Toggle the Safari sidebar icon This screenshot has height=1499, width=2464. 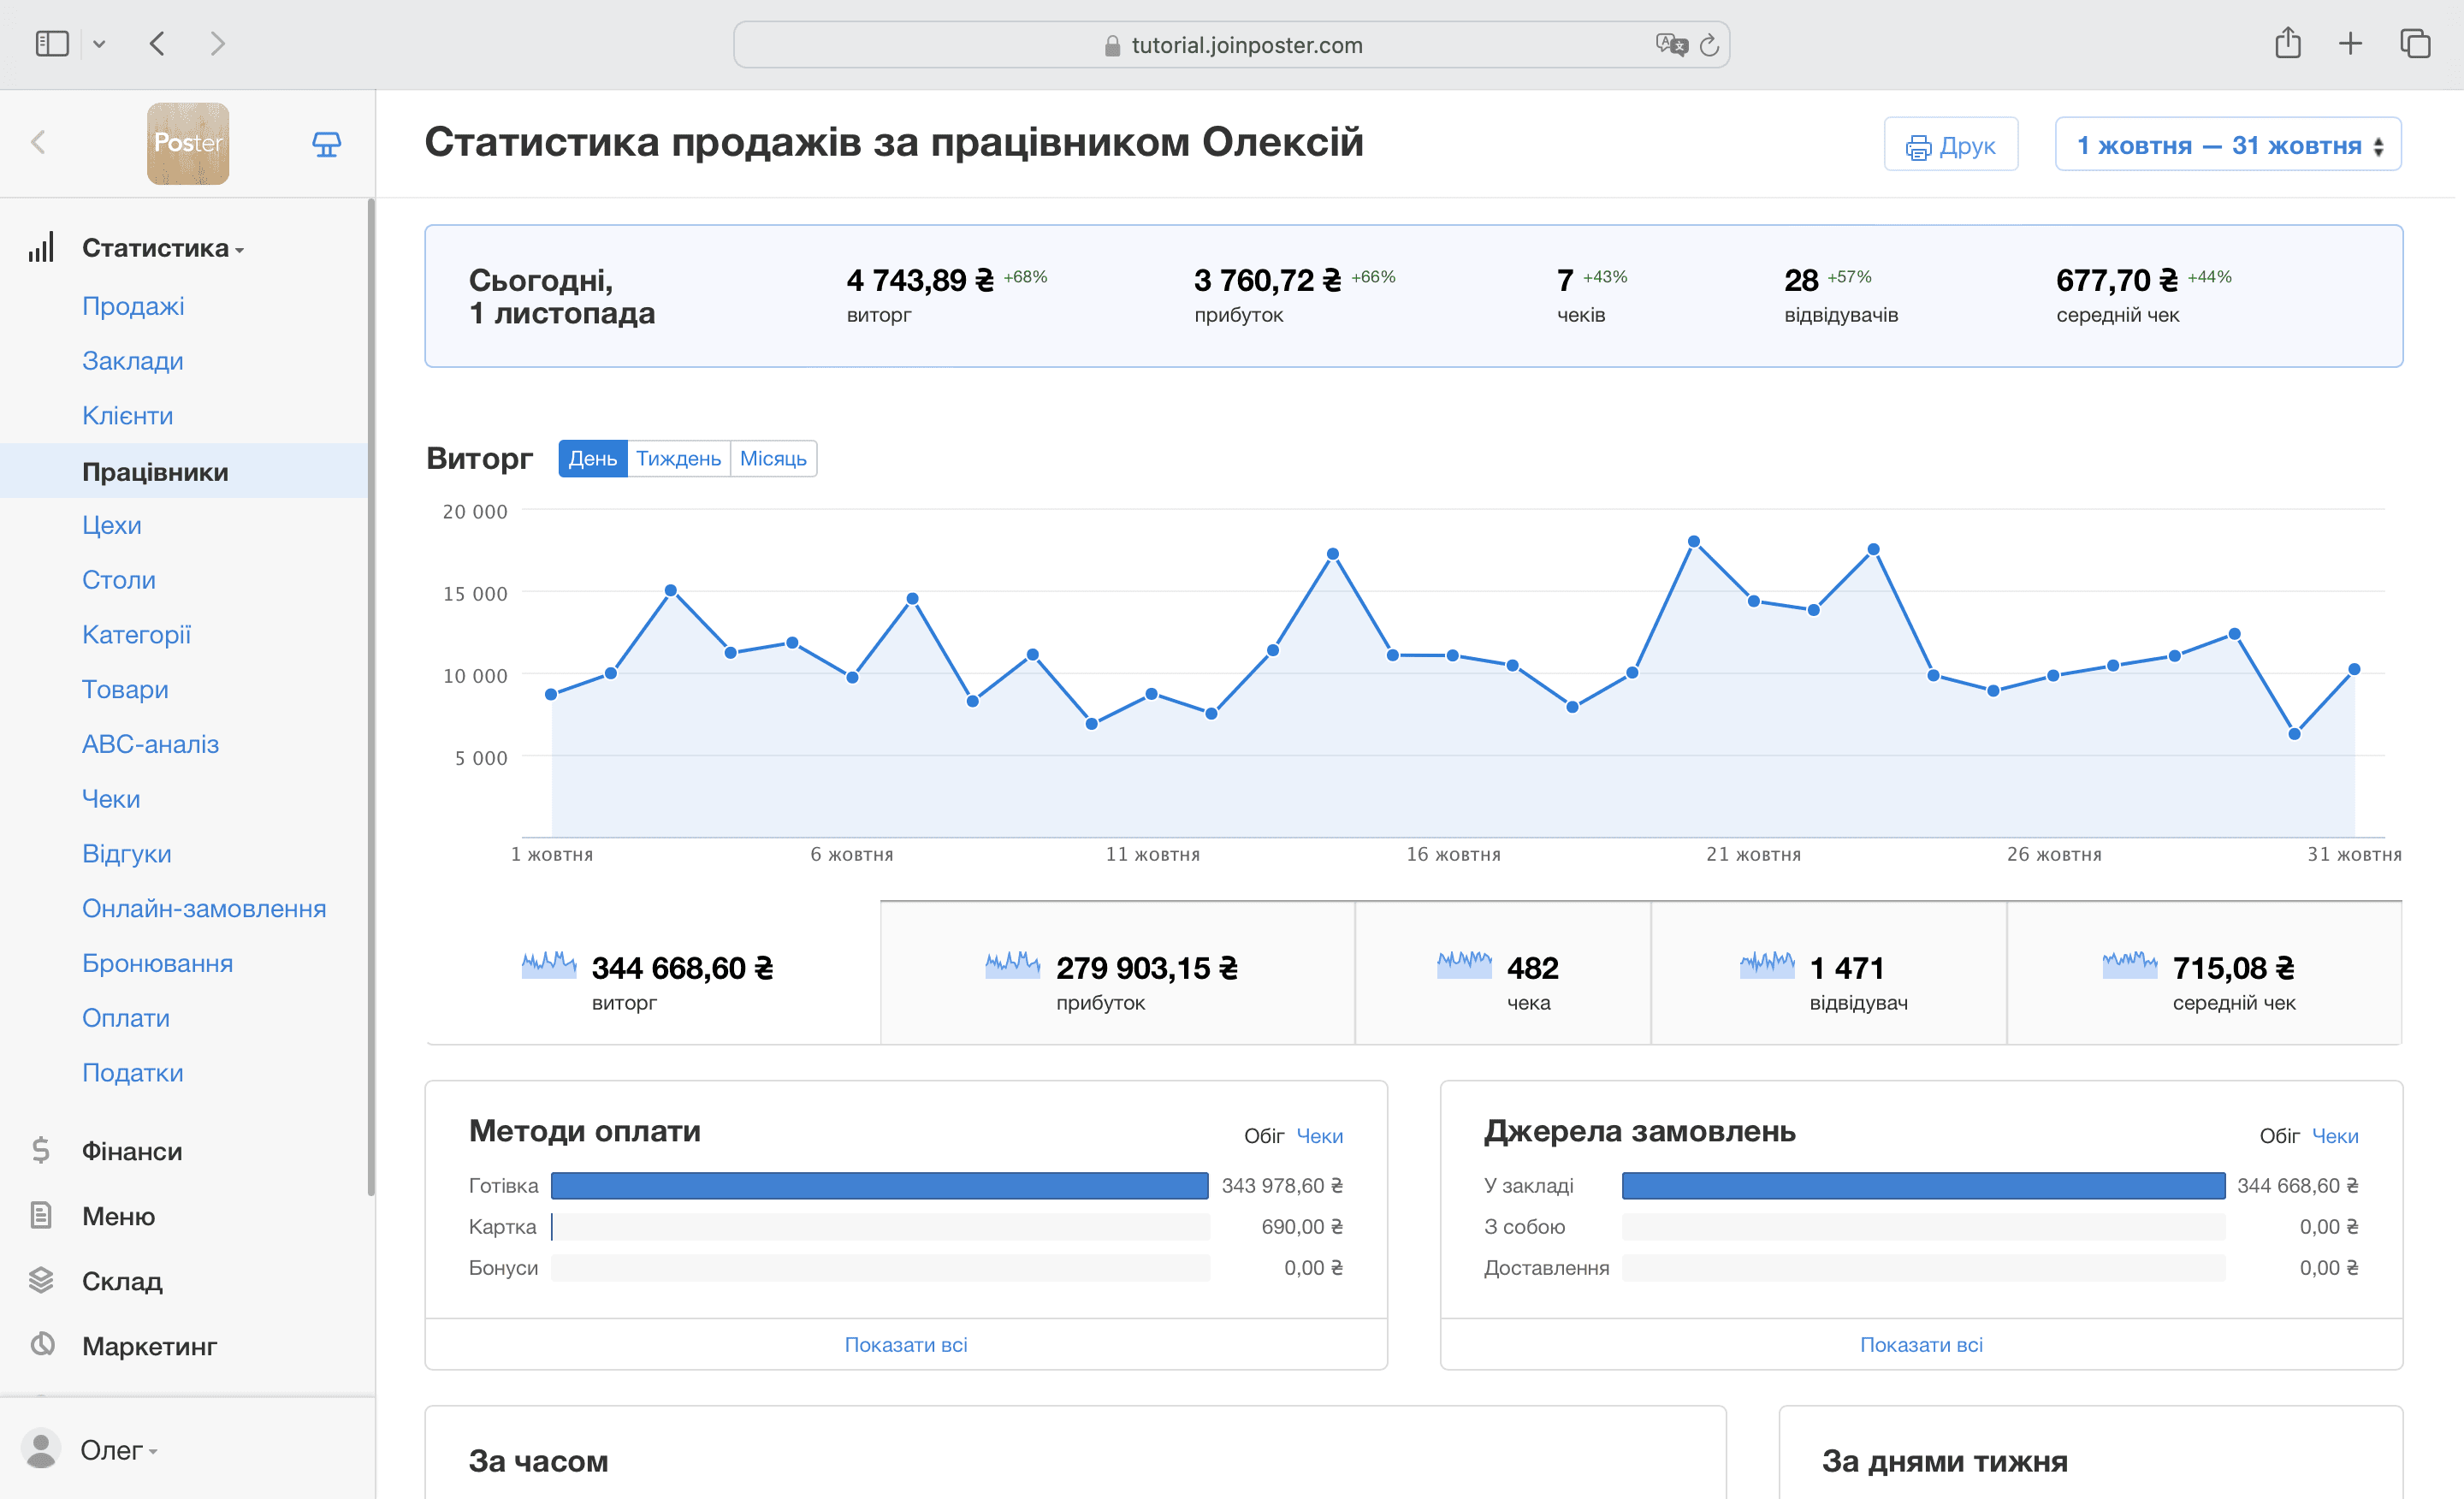click(52, 44)
